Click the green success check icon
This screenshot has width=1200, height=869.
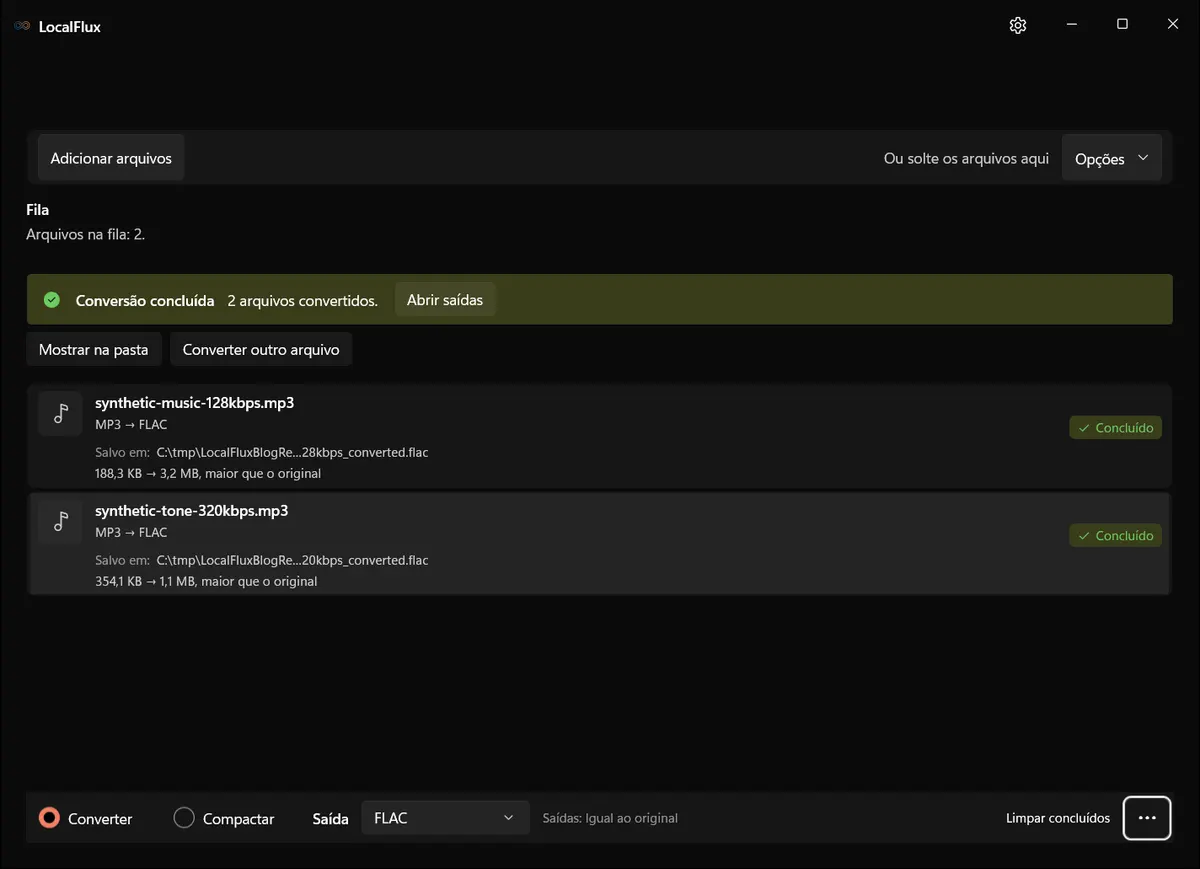(52, 300)
